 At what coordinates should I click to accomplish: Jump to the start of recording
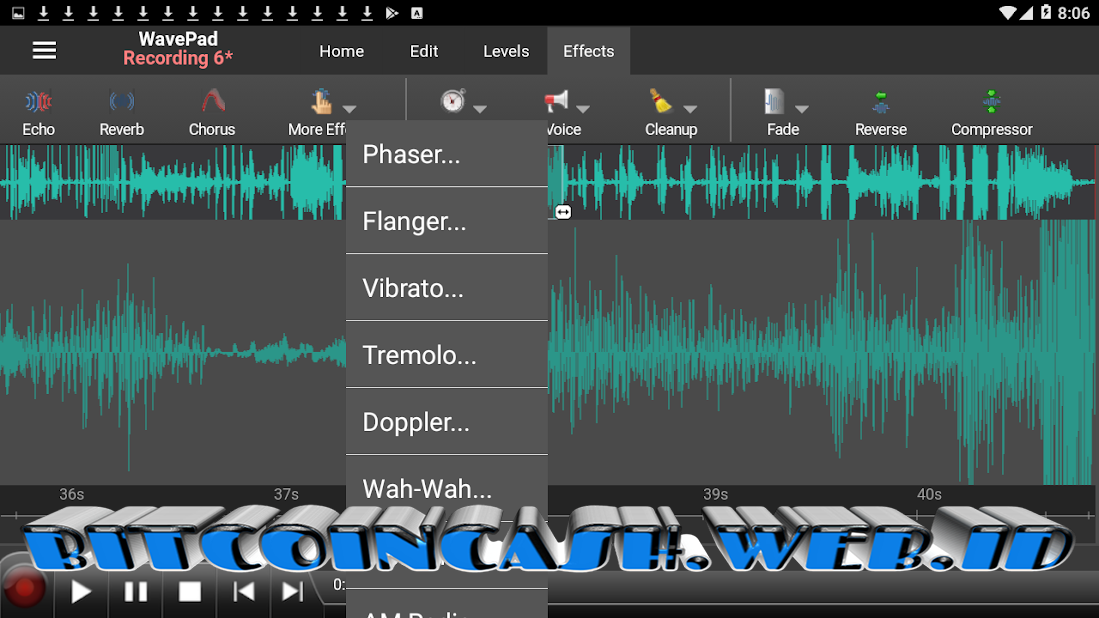(243, 592)
